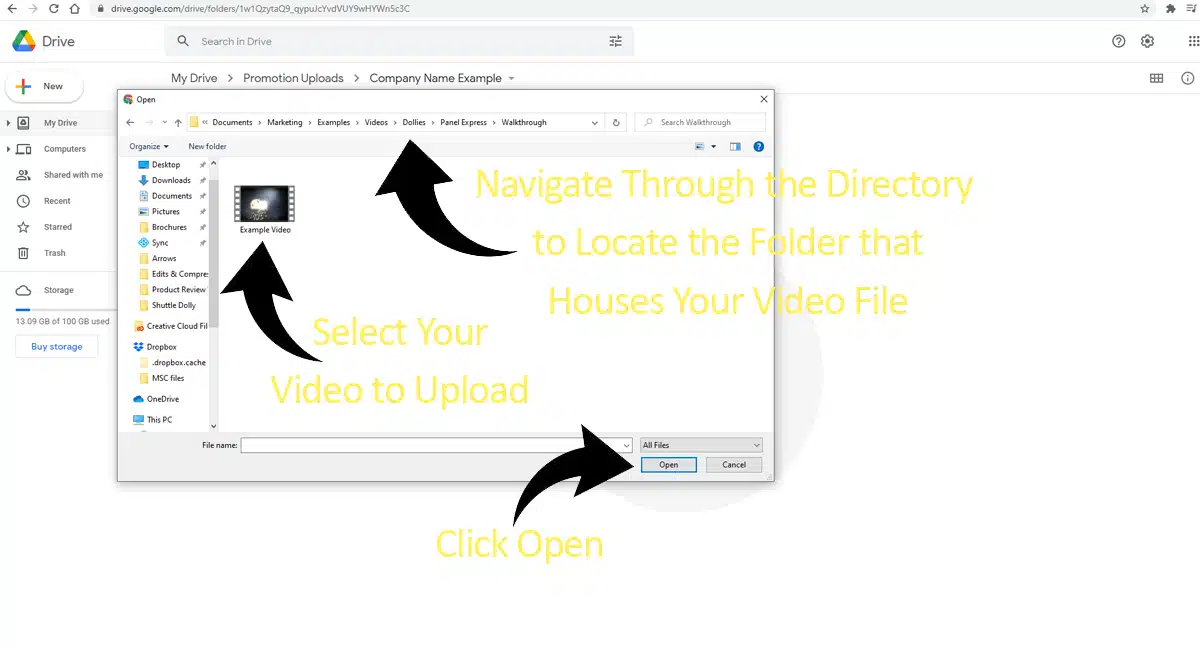Select Starred in the Drive sidebar

pyautogui.click(x=57, y=227)
